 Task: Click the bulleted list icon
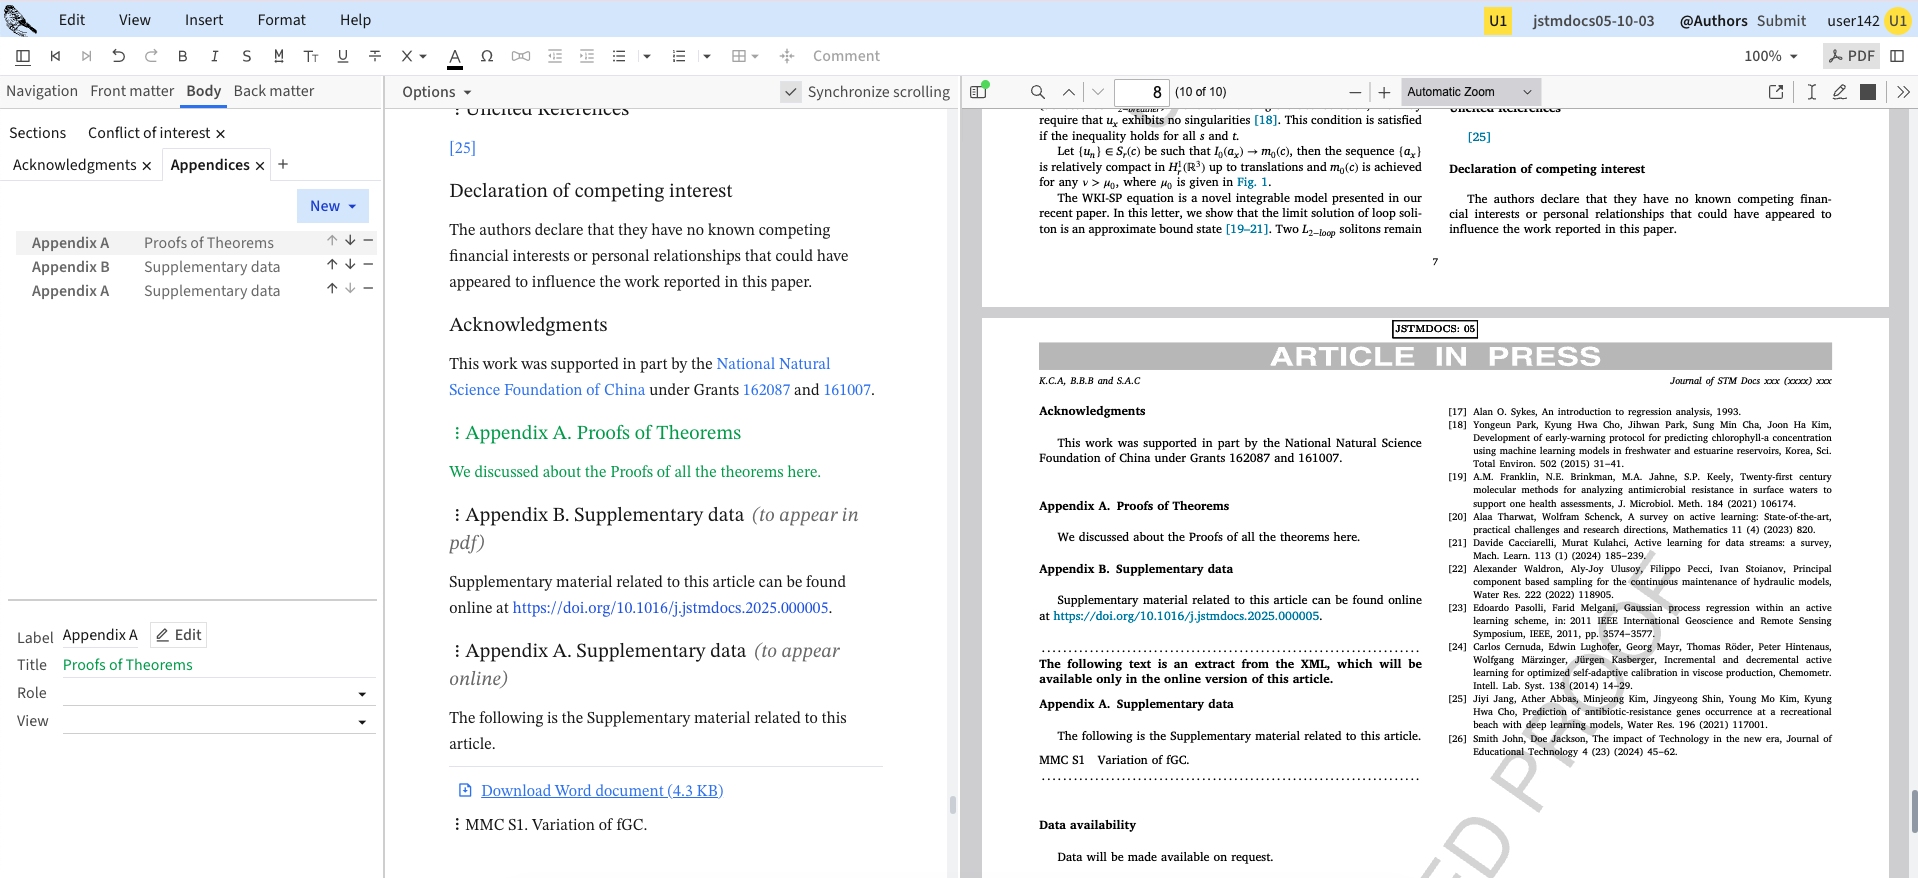point(619,56)
